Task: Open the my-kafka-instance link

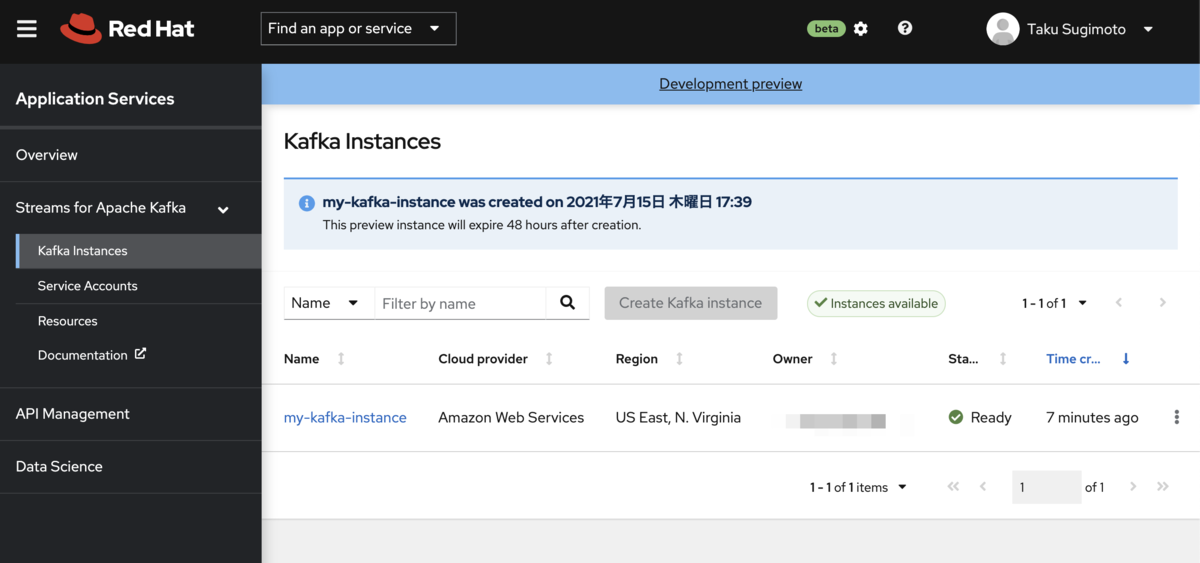Action: click(345, 418)
